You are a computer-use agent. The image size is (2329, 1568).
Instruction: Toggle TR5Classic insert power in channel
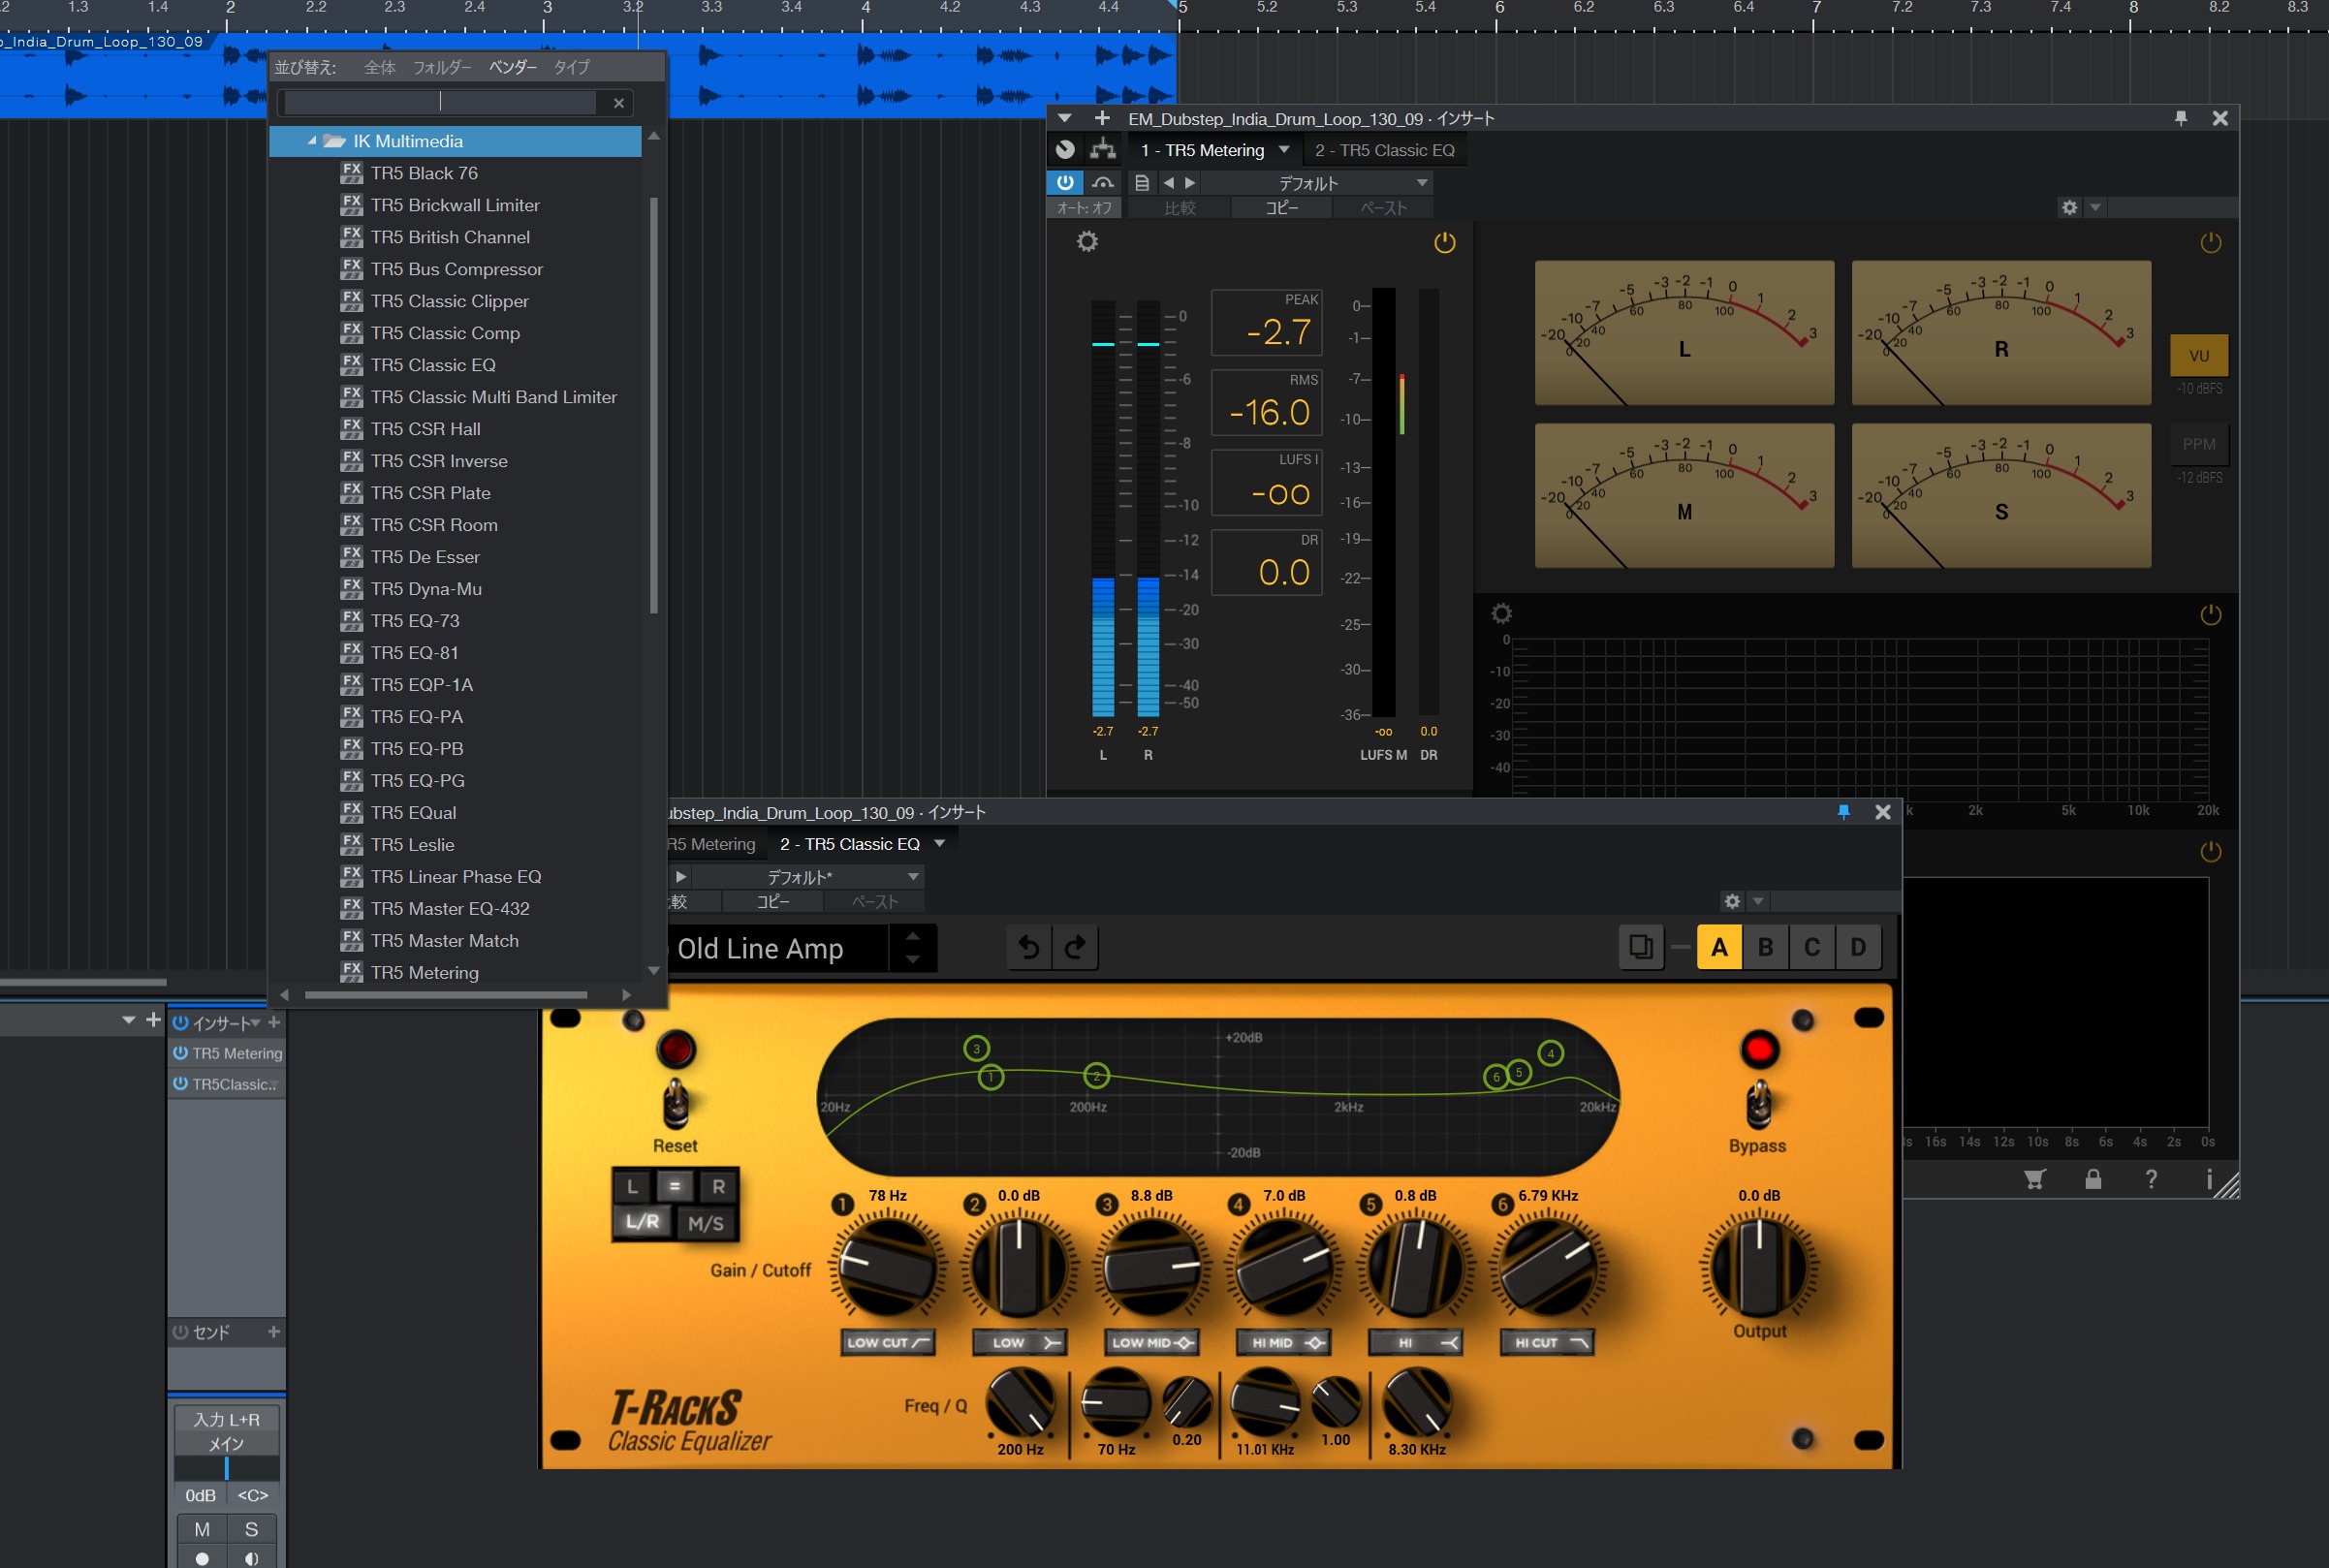[181, 1084]
